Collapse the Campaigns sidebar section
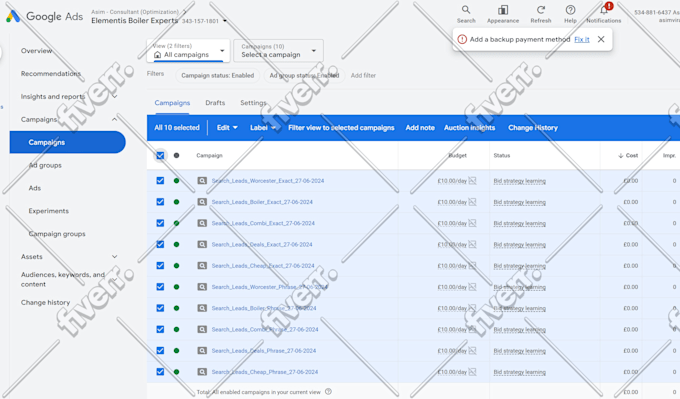This screenshot has height=399, width=680. pyautogui.click(x=114, y=119)
